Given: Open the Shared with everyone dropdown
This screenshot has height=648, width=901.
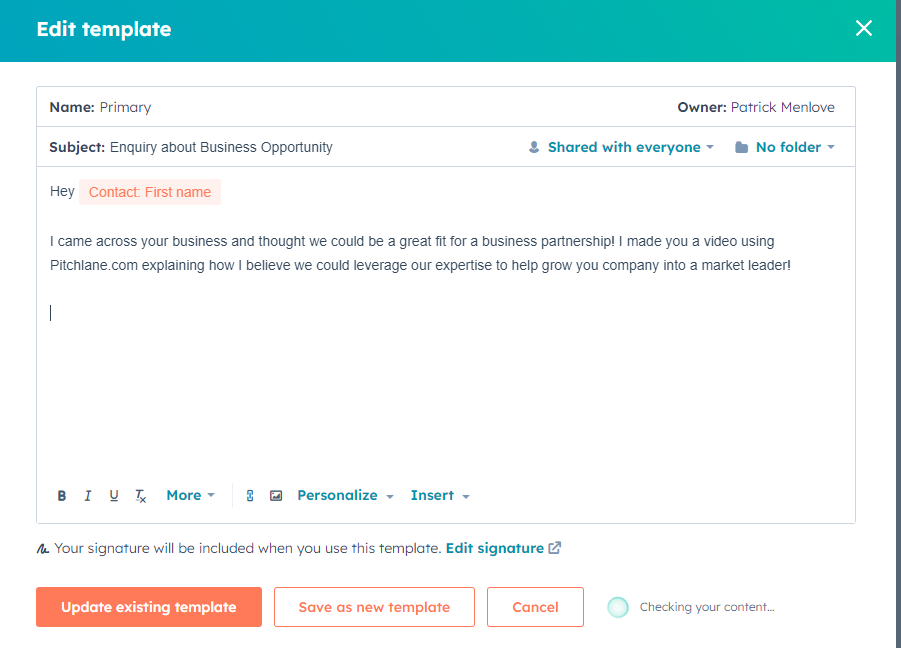Looking at the screenshot, I should click(630, 148).
